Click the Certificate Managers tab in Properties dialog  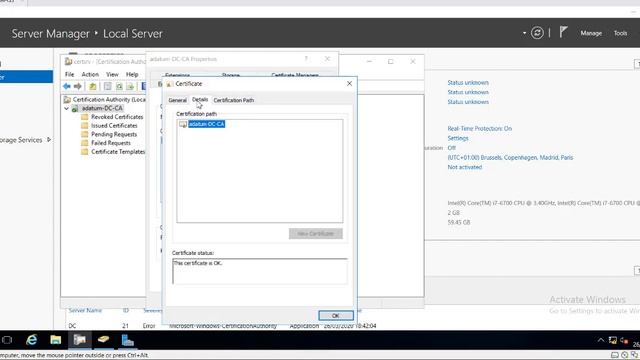pyautogui.click(x=295, y=75)
